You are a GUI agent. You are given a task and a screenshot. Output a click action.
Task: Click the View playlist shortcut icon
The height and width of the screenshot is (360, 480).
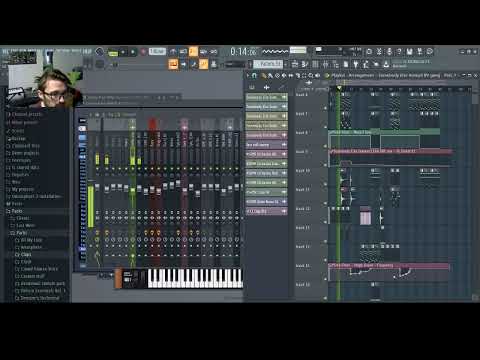(x=295, y=64)
